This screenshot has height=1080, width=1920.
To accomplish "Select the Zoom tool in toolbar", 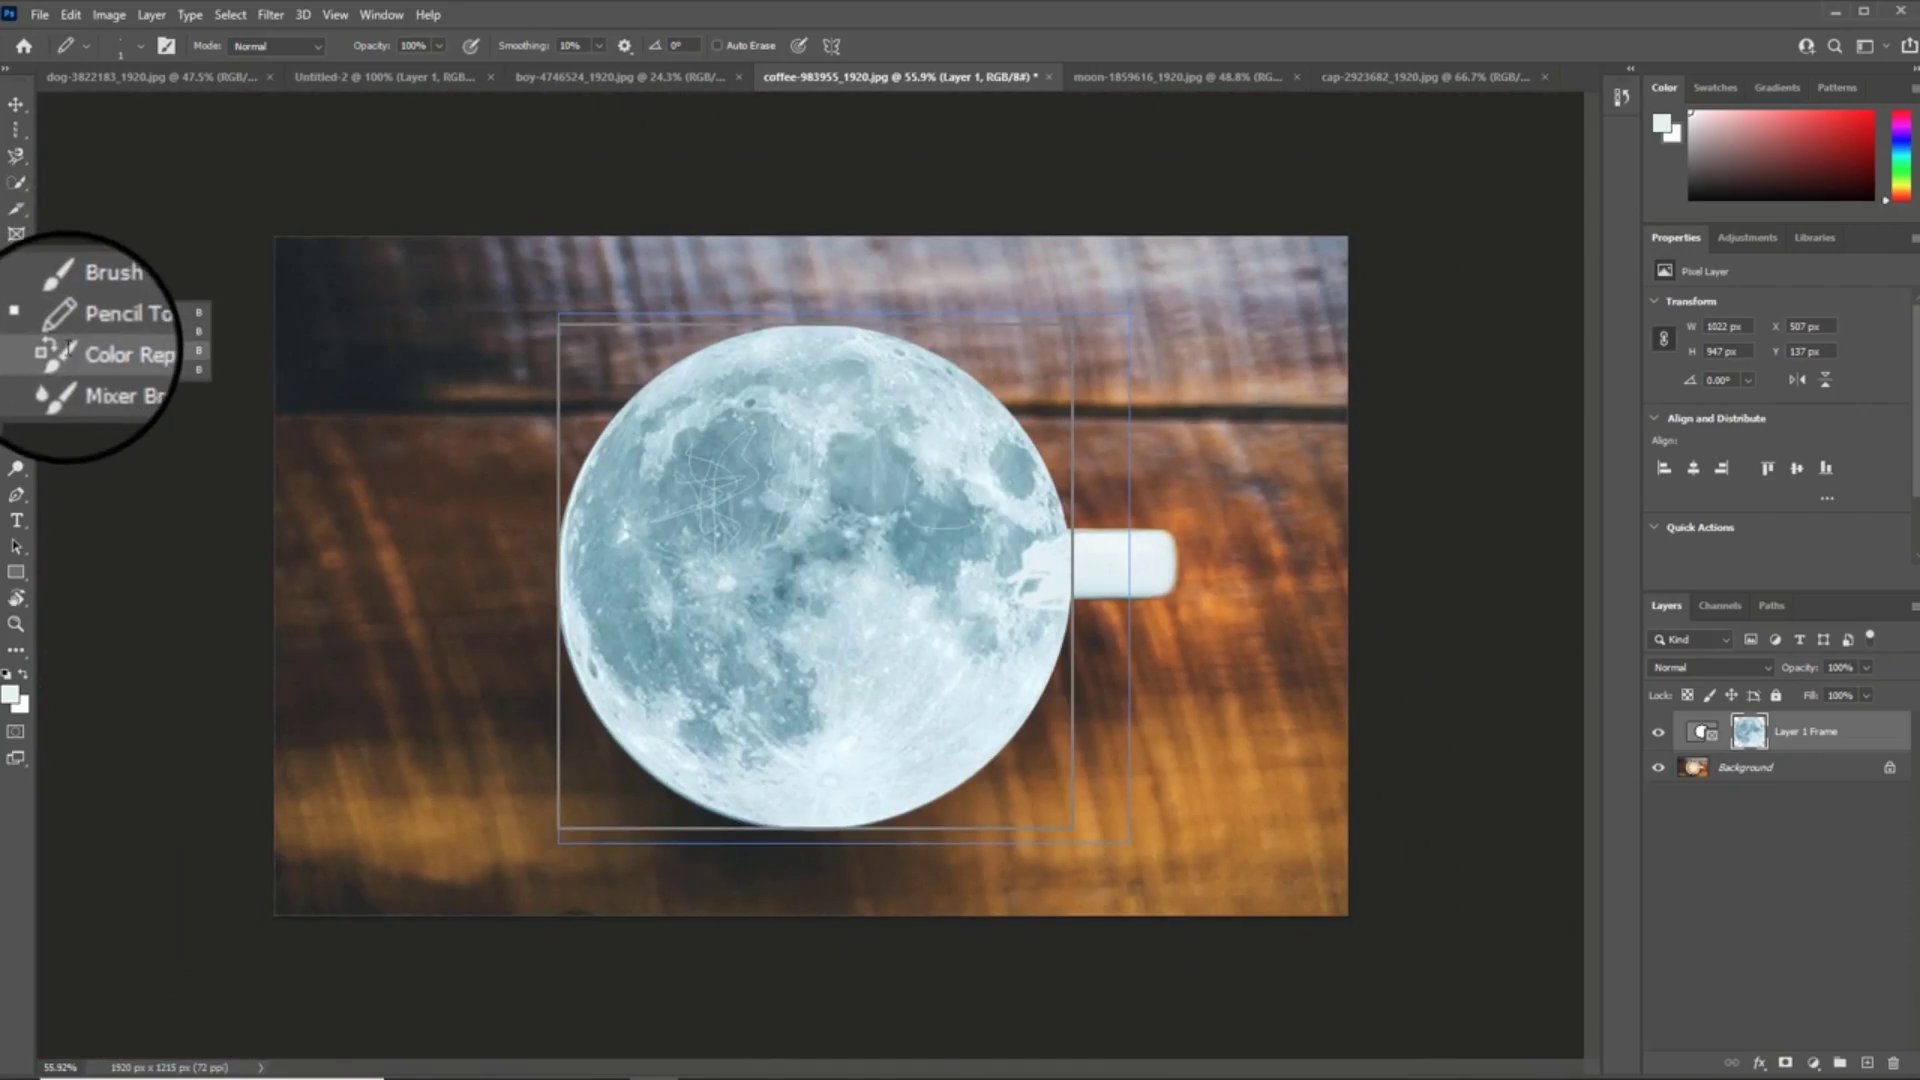I will 16,624.
